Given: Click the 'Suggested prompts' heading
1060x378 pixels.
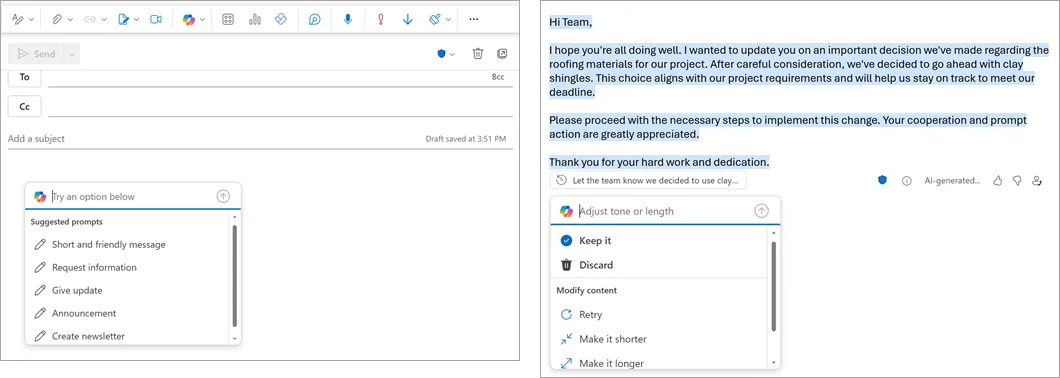Looking at the screenshot, I should [67, 221].
